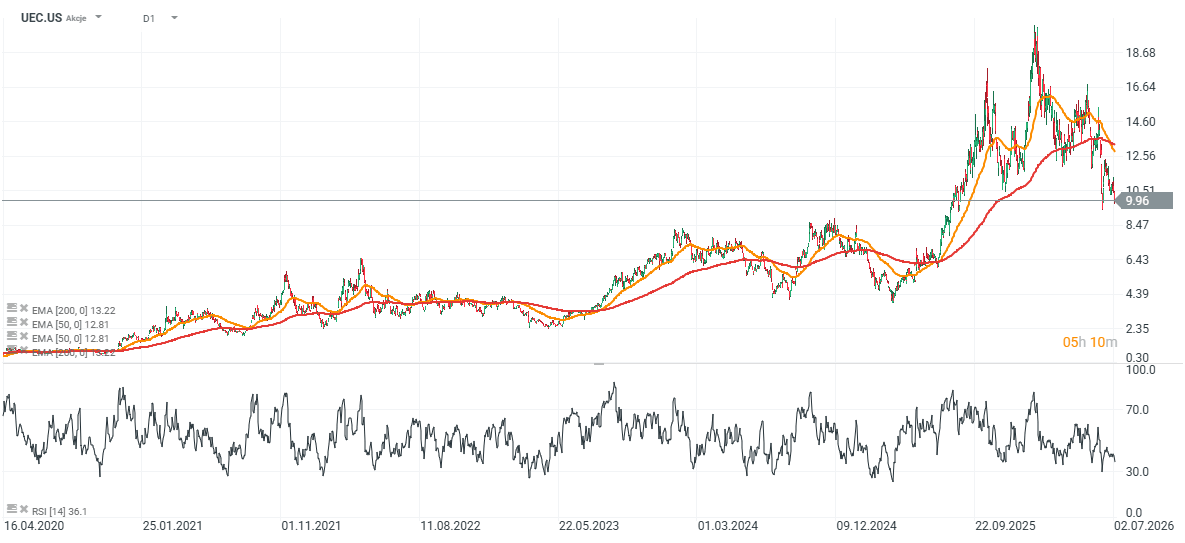Screen dimensions: 1185x543
Task: Expand the D1 timeframe dropdown arrow
Action: coord(174,17)
